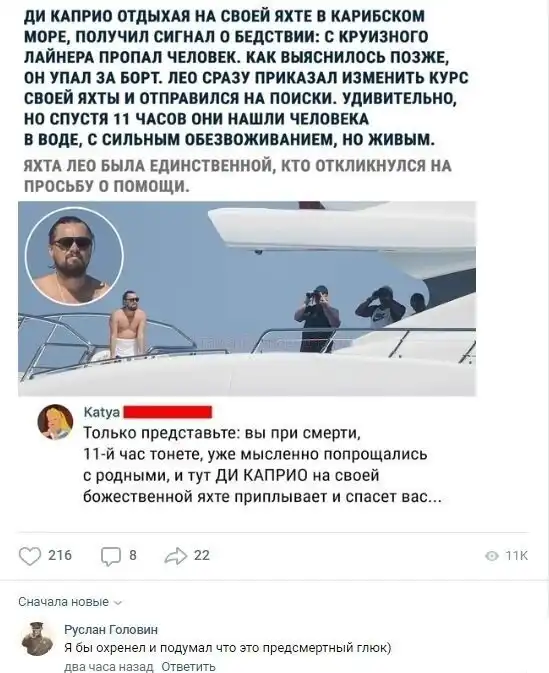The height and width of the screenshot is (673, 549).
Task: Share the post using arrow icon
Action: 176,556
